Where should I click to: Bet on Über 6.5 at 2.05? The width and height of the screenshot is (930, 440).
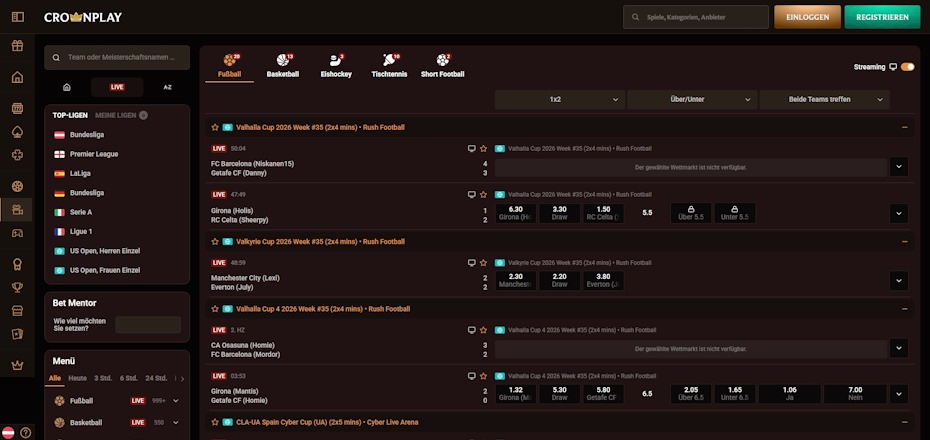691,394
